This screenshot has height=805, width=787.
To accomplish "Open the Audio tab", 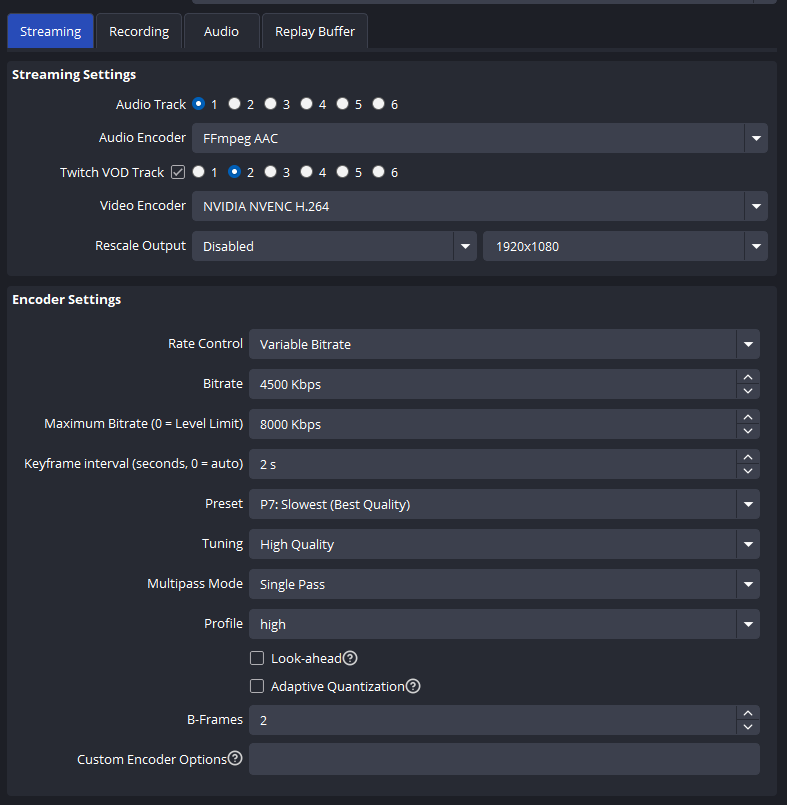I will [221, 31].
